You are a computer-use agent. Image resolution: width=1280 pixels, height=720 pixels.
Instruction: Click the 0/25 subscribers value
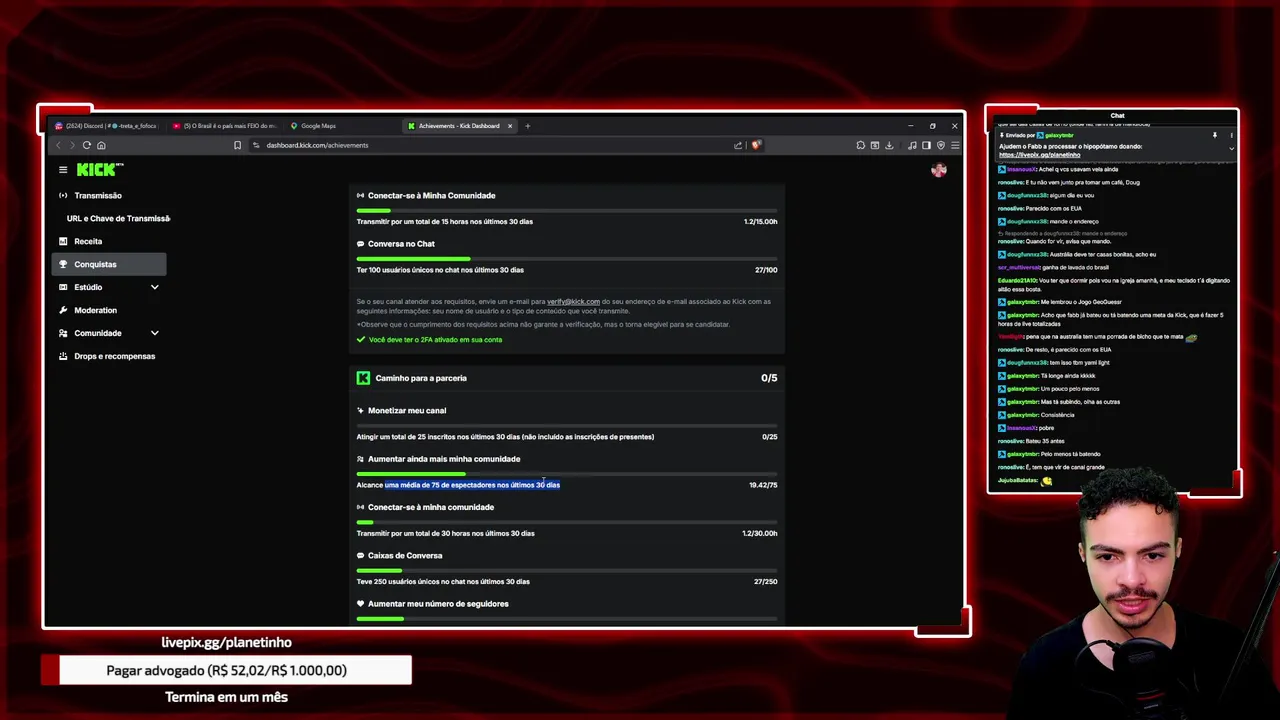click(x=770, y=437)
